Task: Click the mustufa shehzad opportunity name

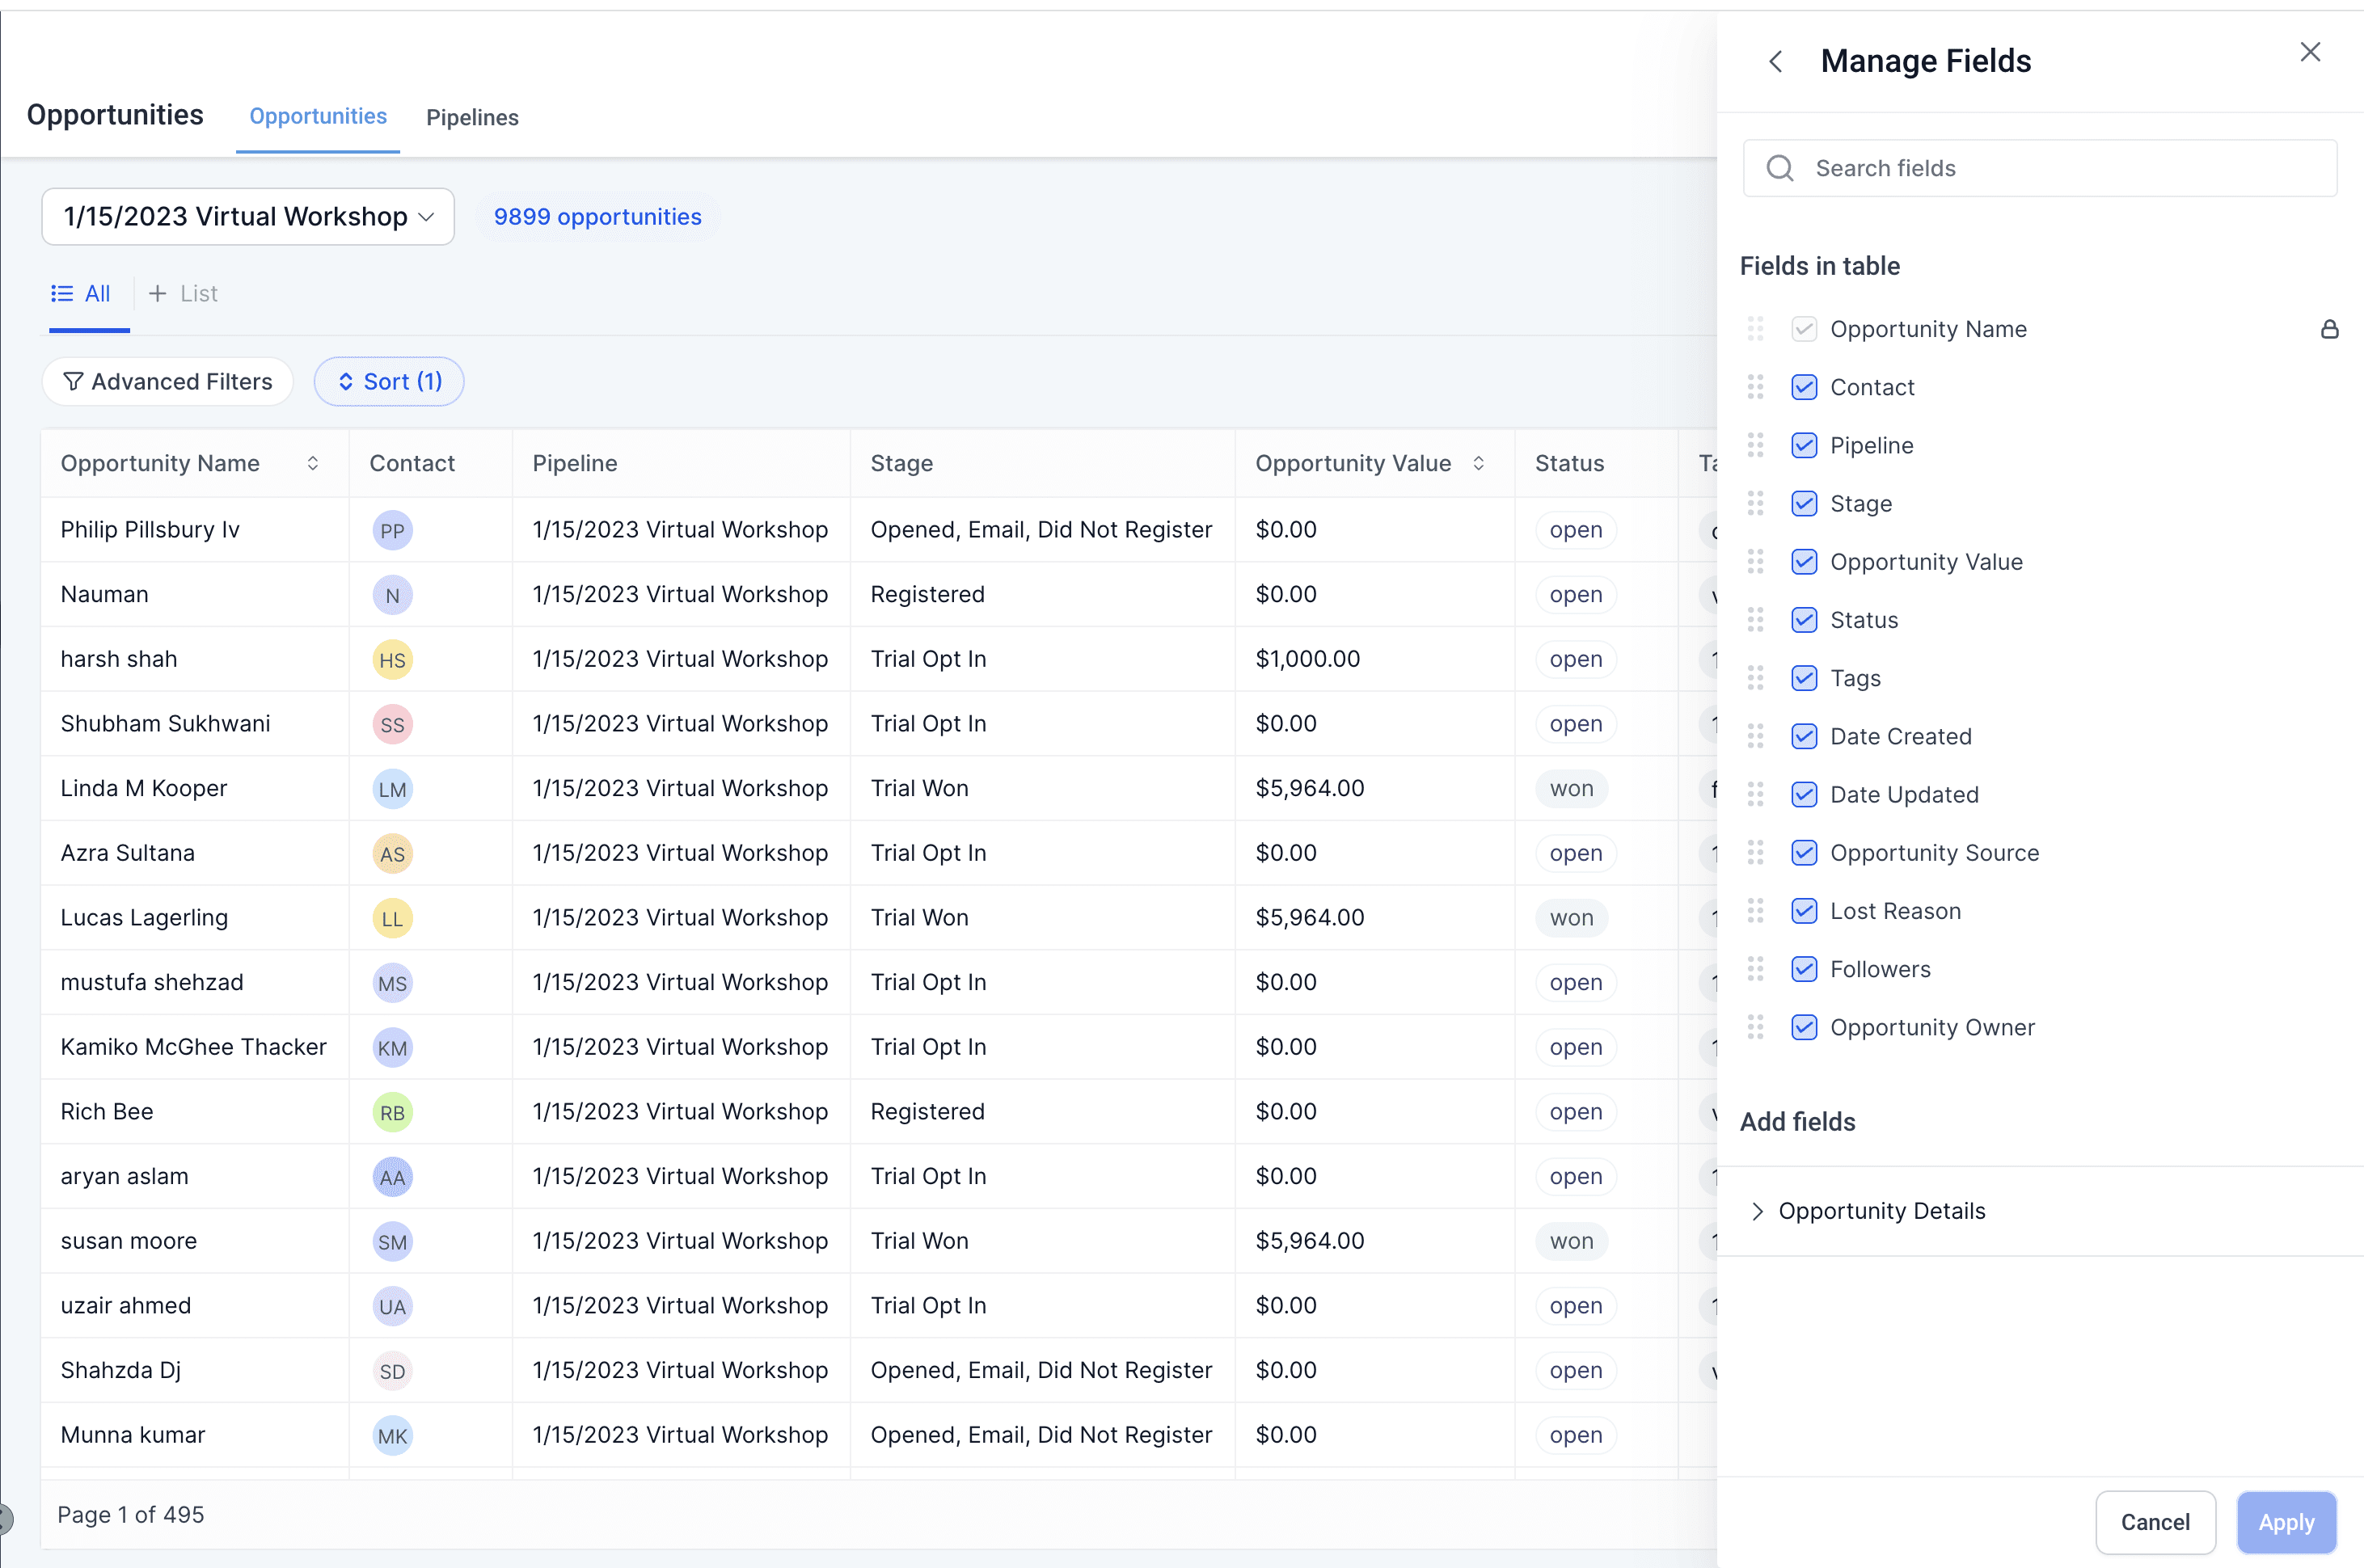Action: [152, 982]
